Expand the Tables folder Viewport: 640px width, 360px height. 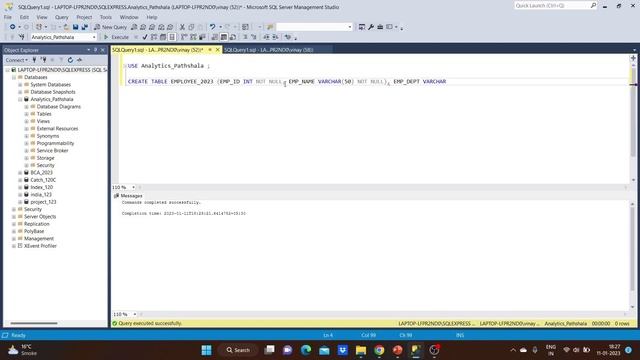[27, 114]
